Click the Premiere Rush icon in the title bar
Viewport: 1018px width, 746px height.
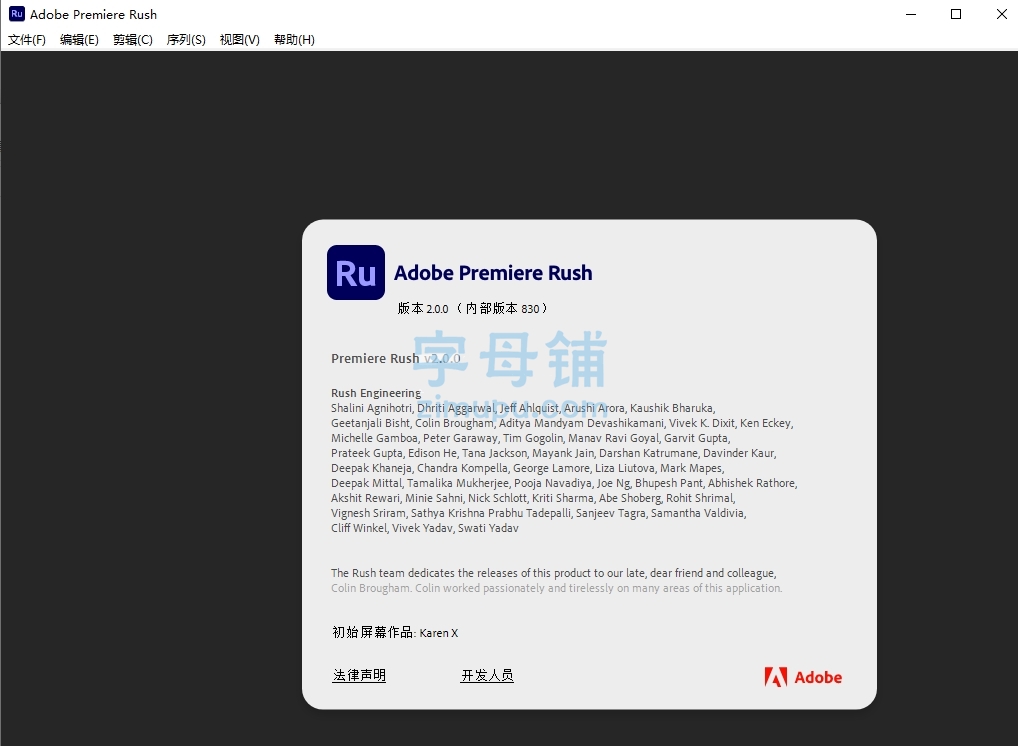pyautogui.click(x=17, y=14)
